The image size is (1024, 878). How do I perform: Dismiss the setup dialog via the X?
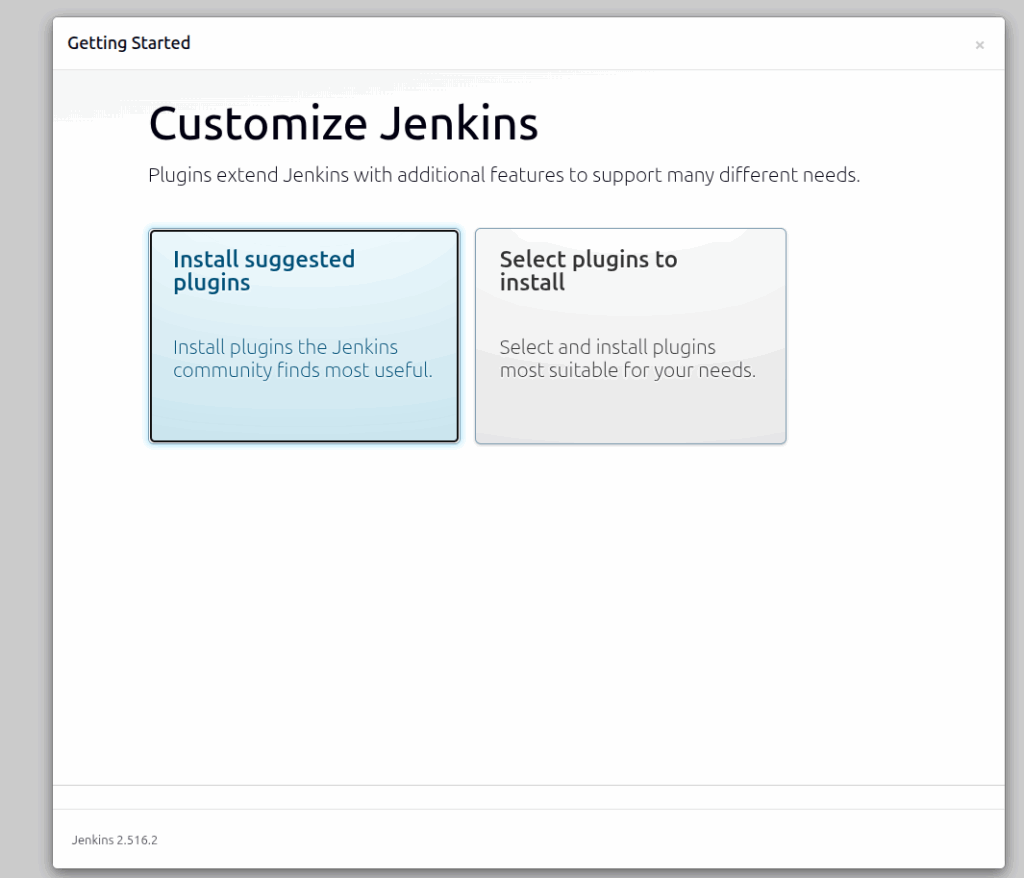pos(980,45)
